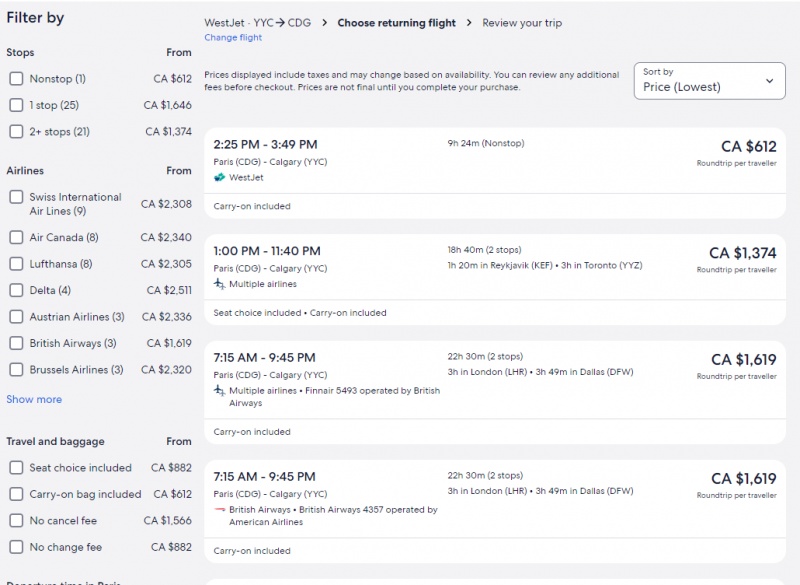
Task: Click the prices include taxes disclaimer text
Action: pos(412,81)
